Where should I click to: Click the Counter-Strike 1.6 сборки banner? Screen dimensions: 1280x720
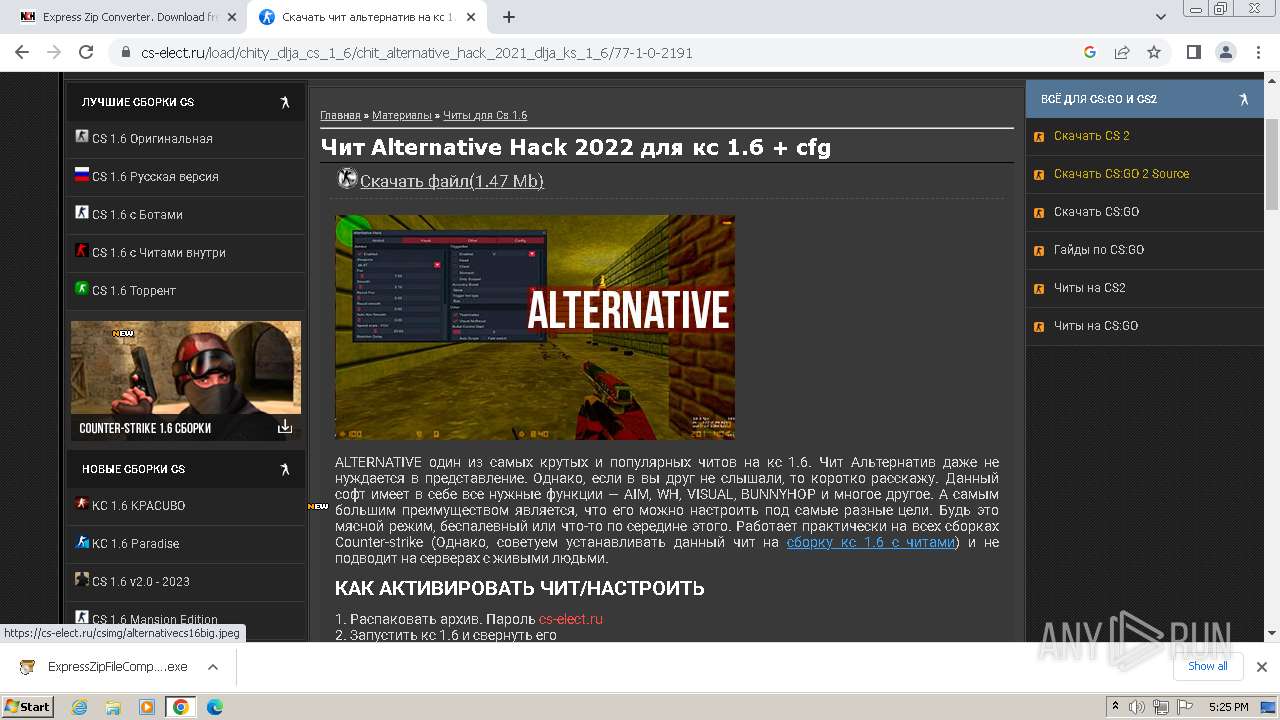(x=186, y=381)
